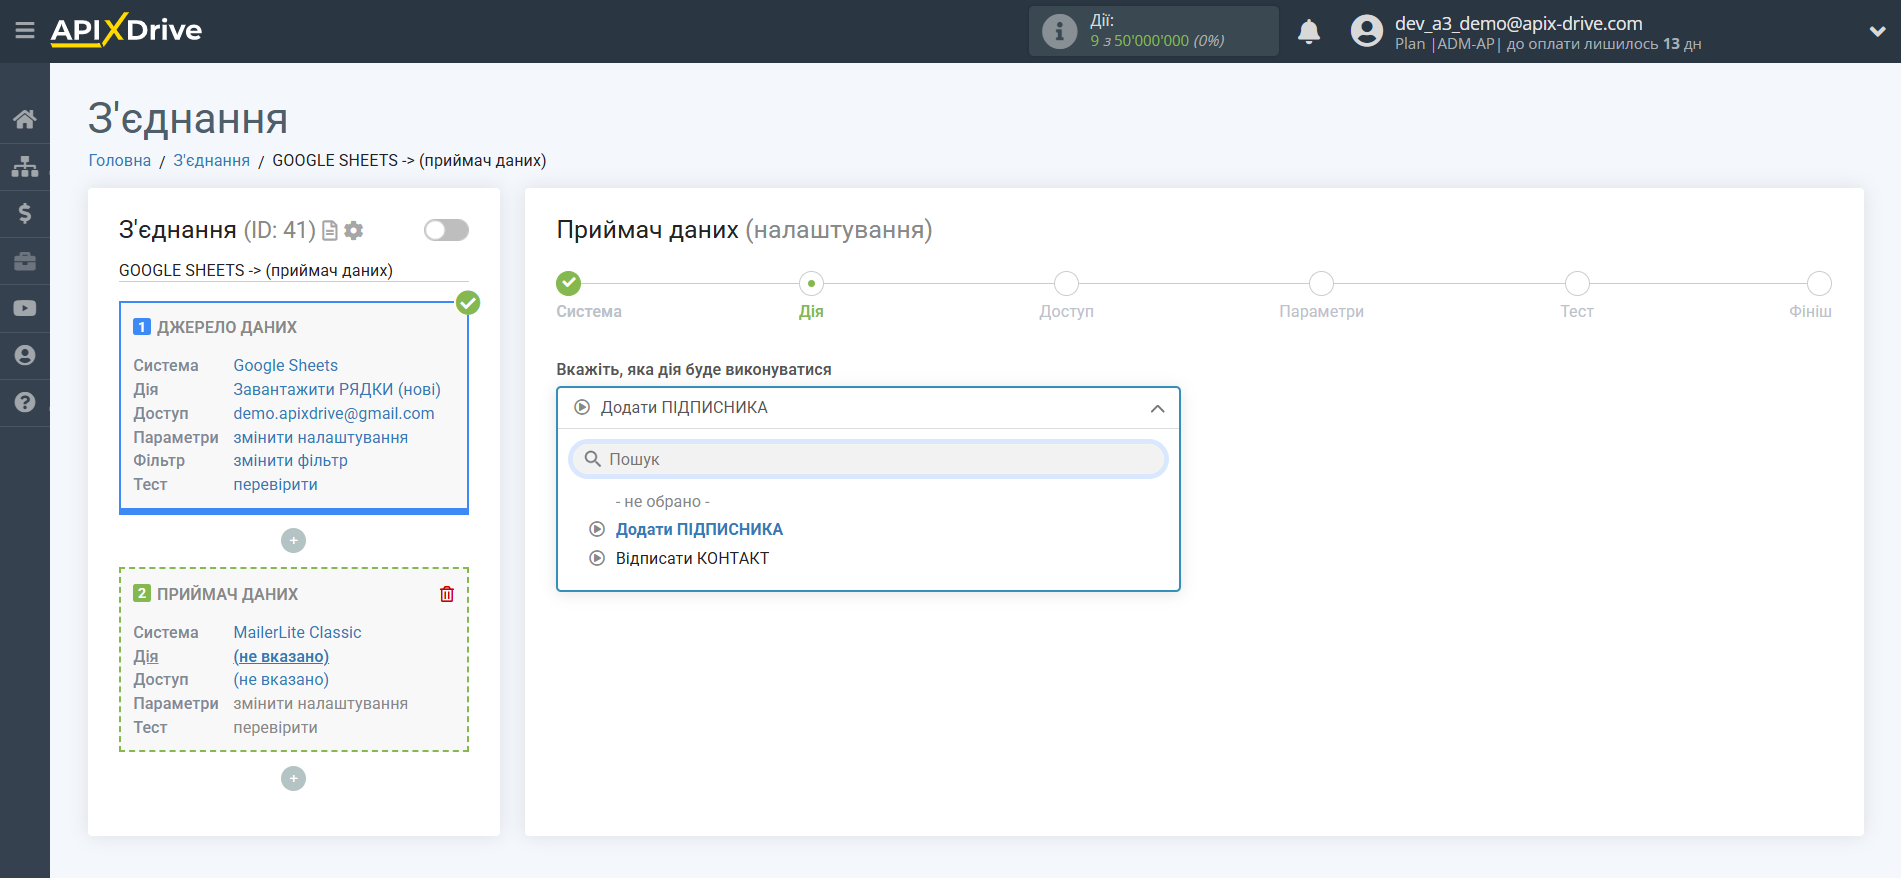The width and height of the screenshot is (1901, 878).
Task: Select the - не обрано - option
Action: point(662,501)
